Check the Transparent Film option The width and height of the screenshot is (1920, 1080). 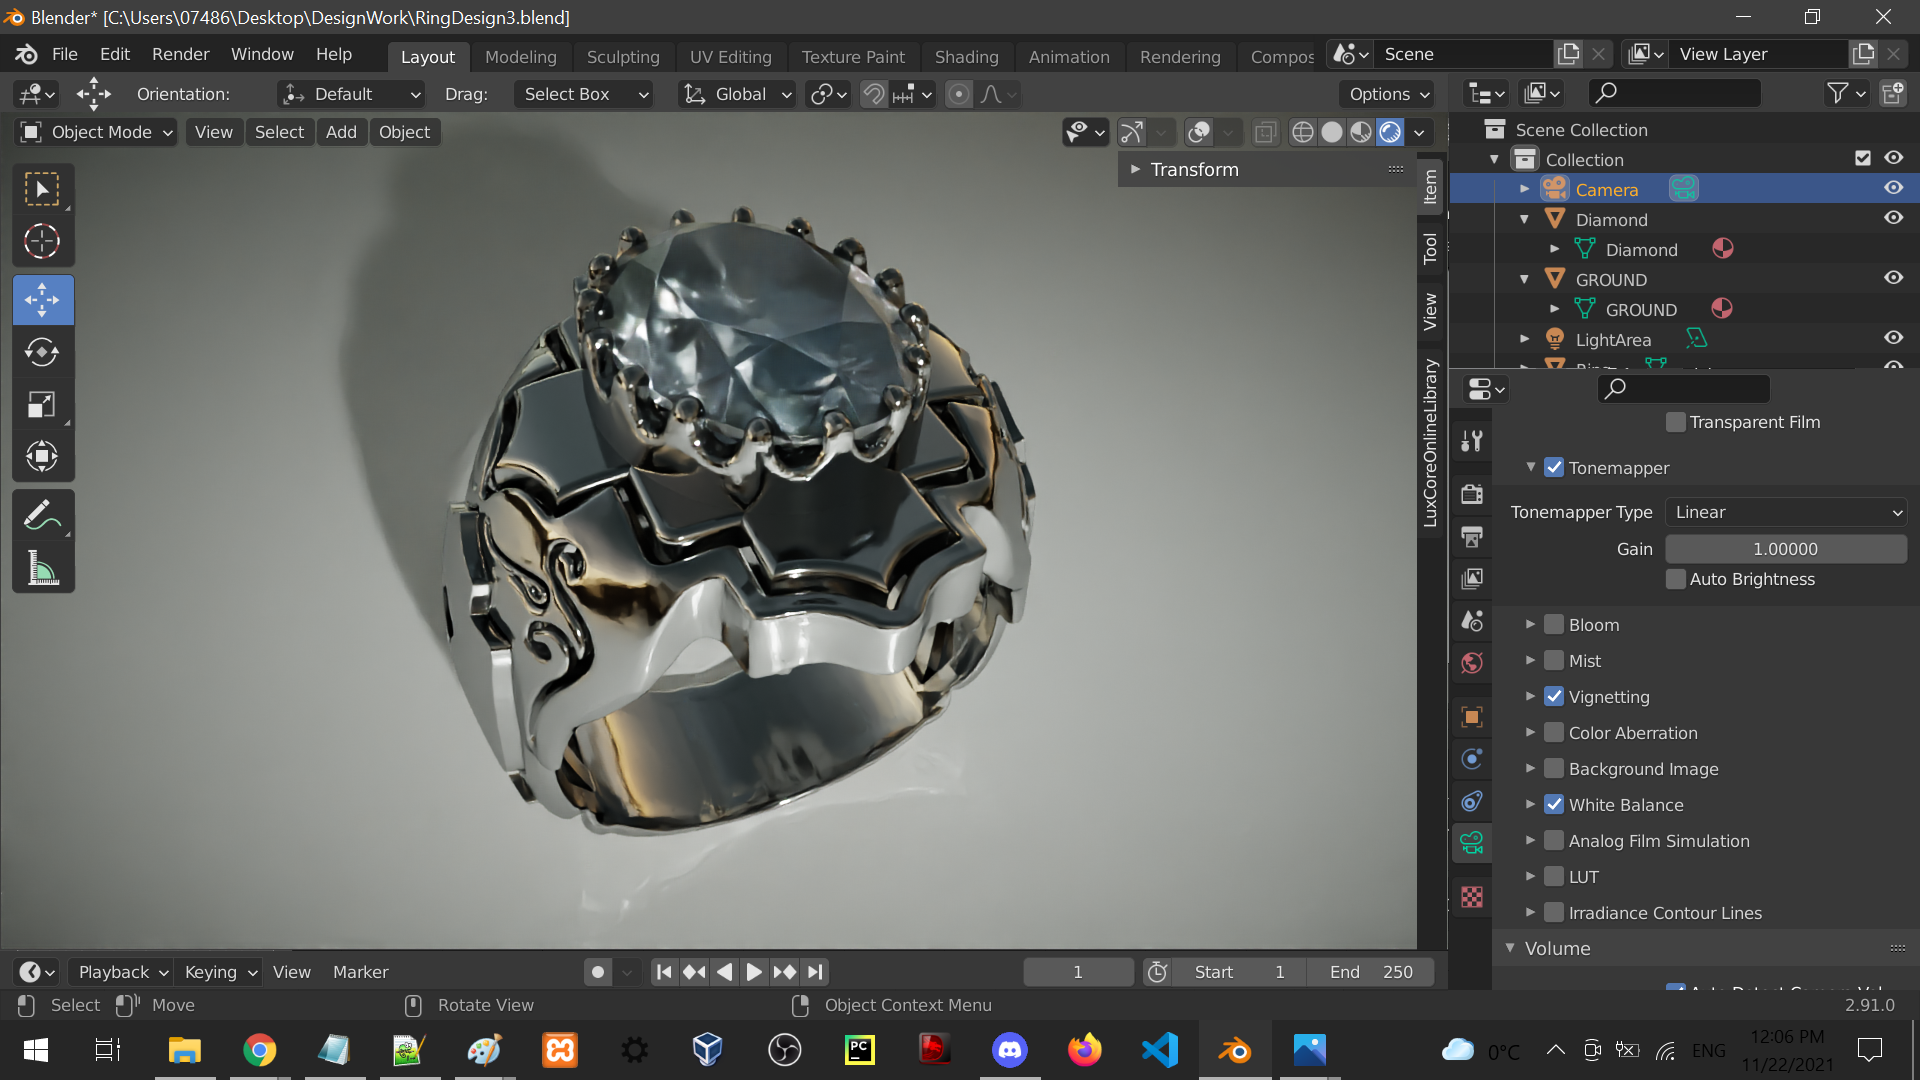click(x=1676, y=422)
